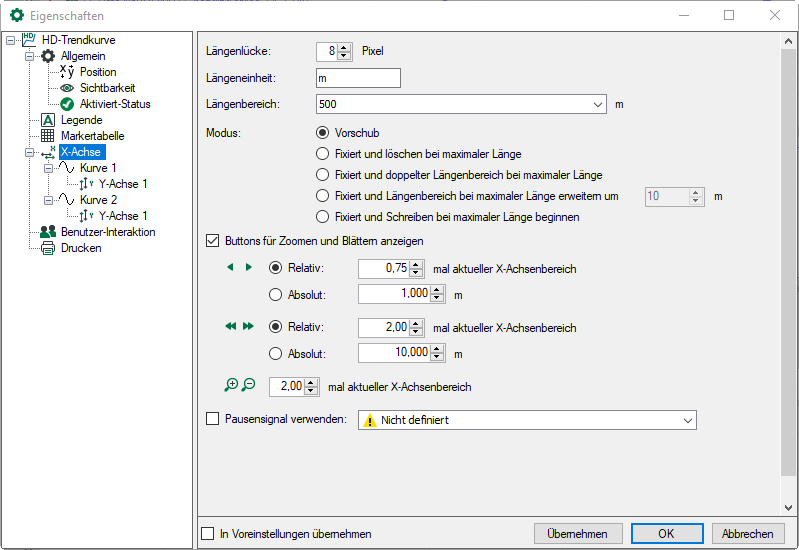This screenshot has width=799, height=550.
Task: Open Benutzer-Interaktion via its people icon
Action: coord(47,232)
